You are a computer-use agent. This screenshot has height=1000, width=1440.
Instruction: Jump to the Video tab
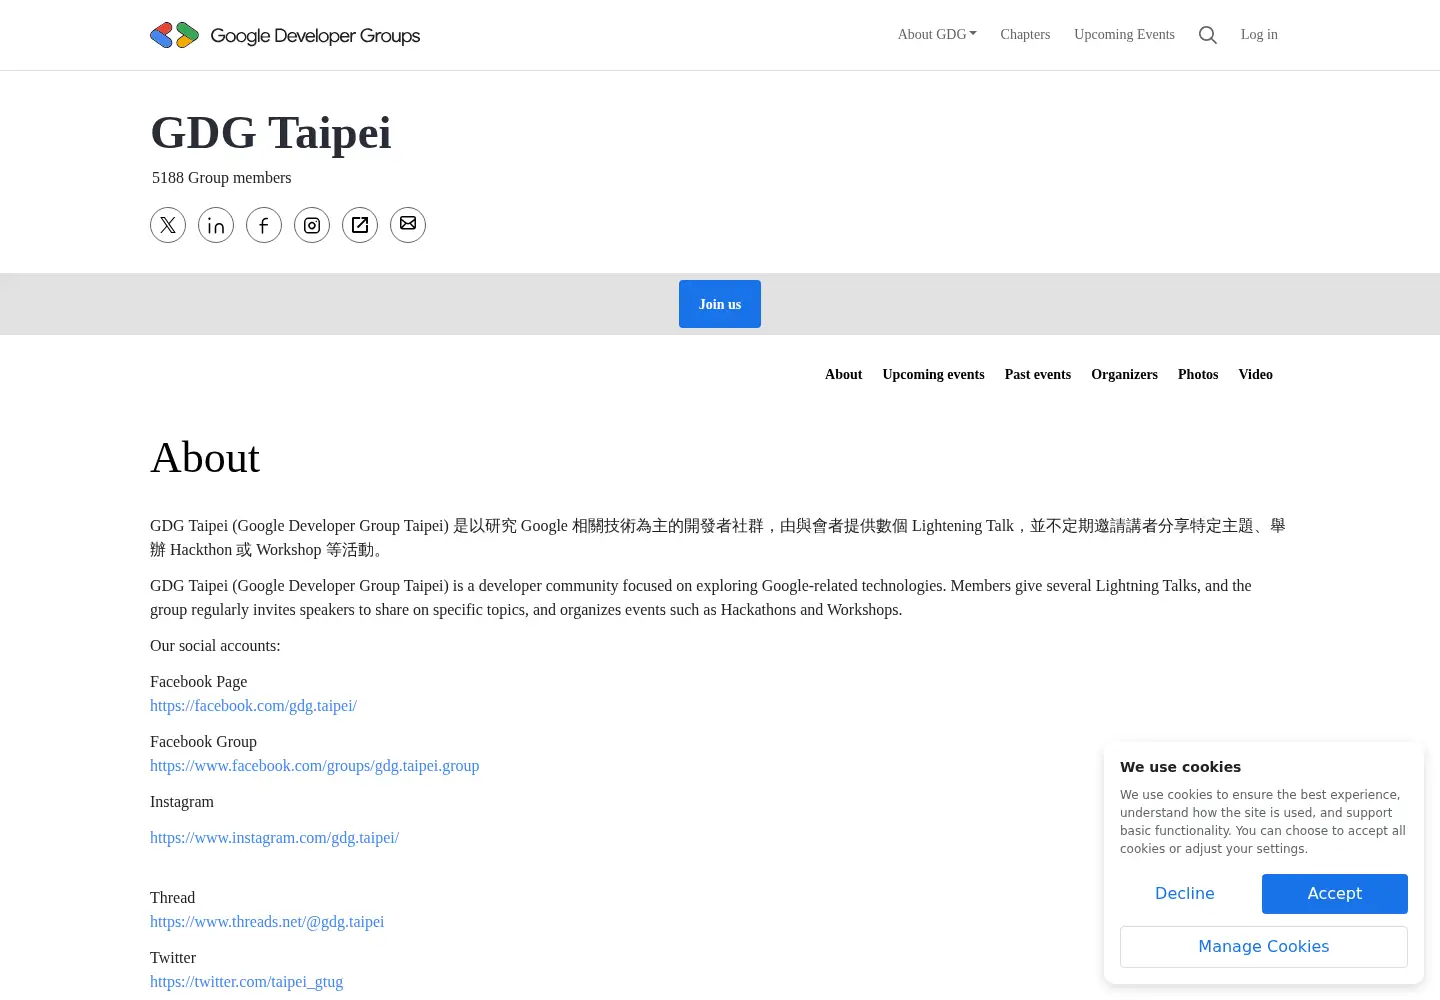[x=1255, y=374]
